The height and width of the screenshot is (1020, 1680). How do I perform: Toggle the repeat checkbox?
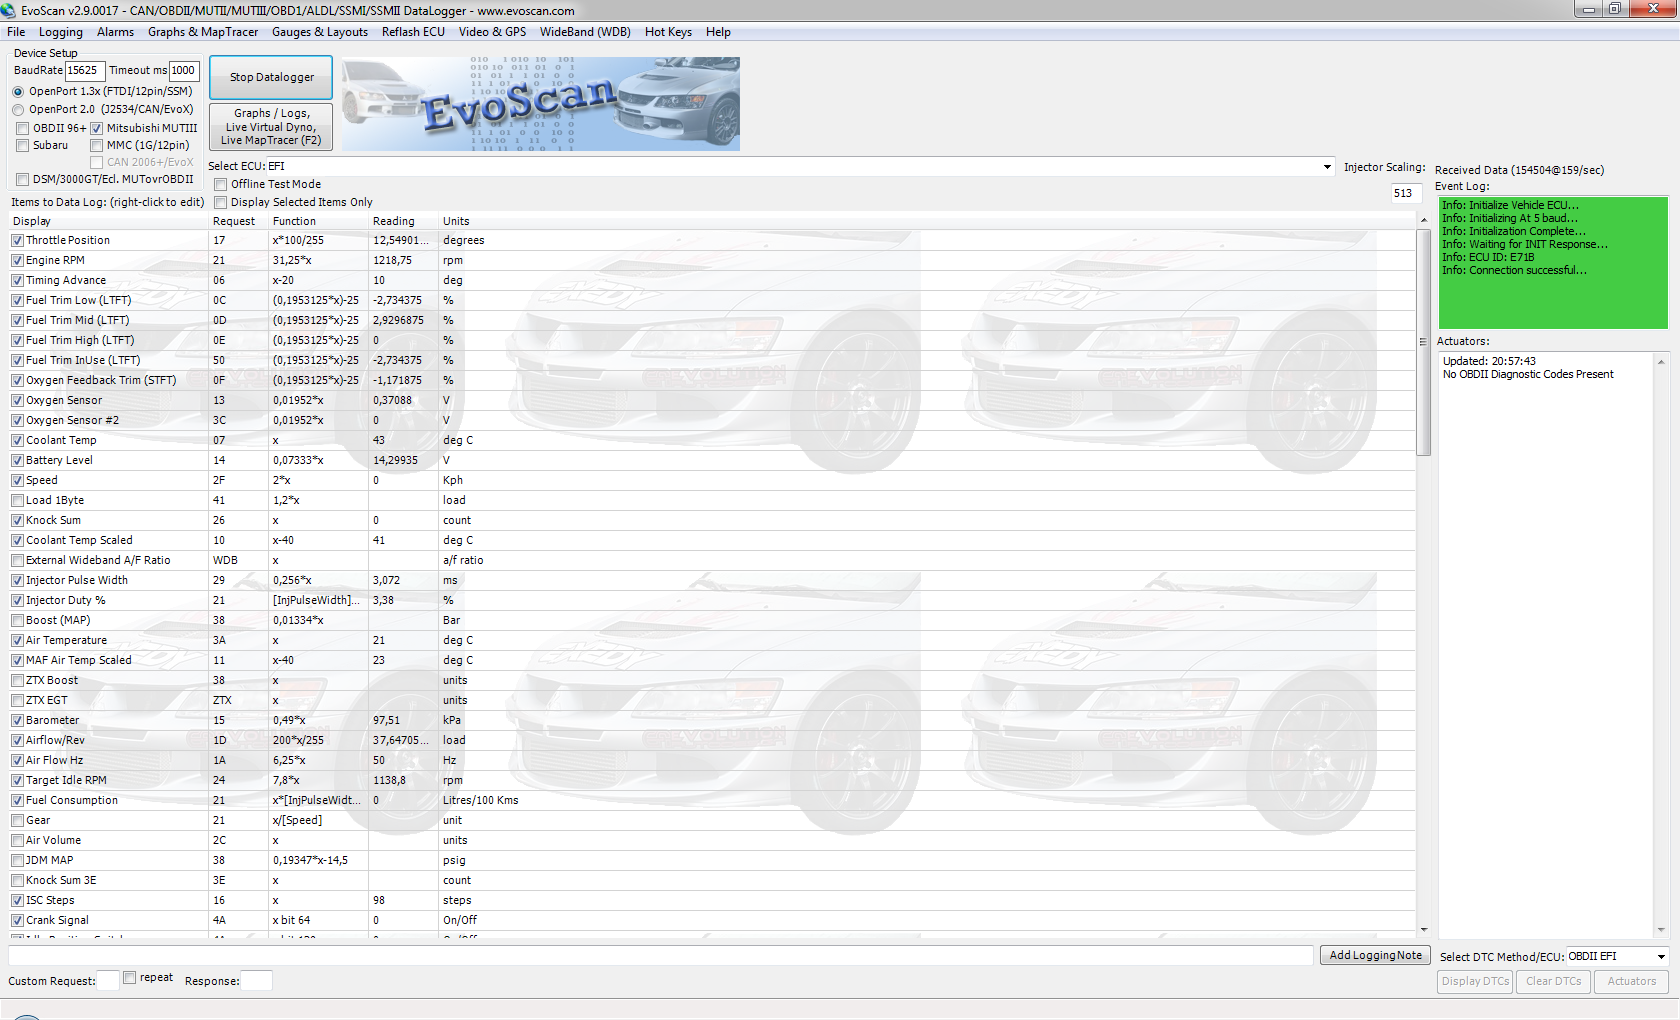click(x=129, y=978)
